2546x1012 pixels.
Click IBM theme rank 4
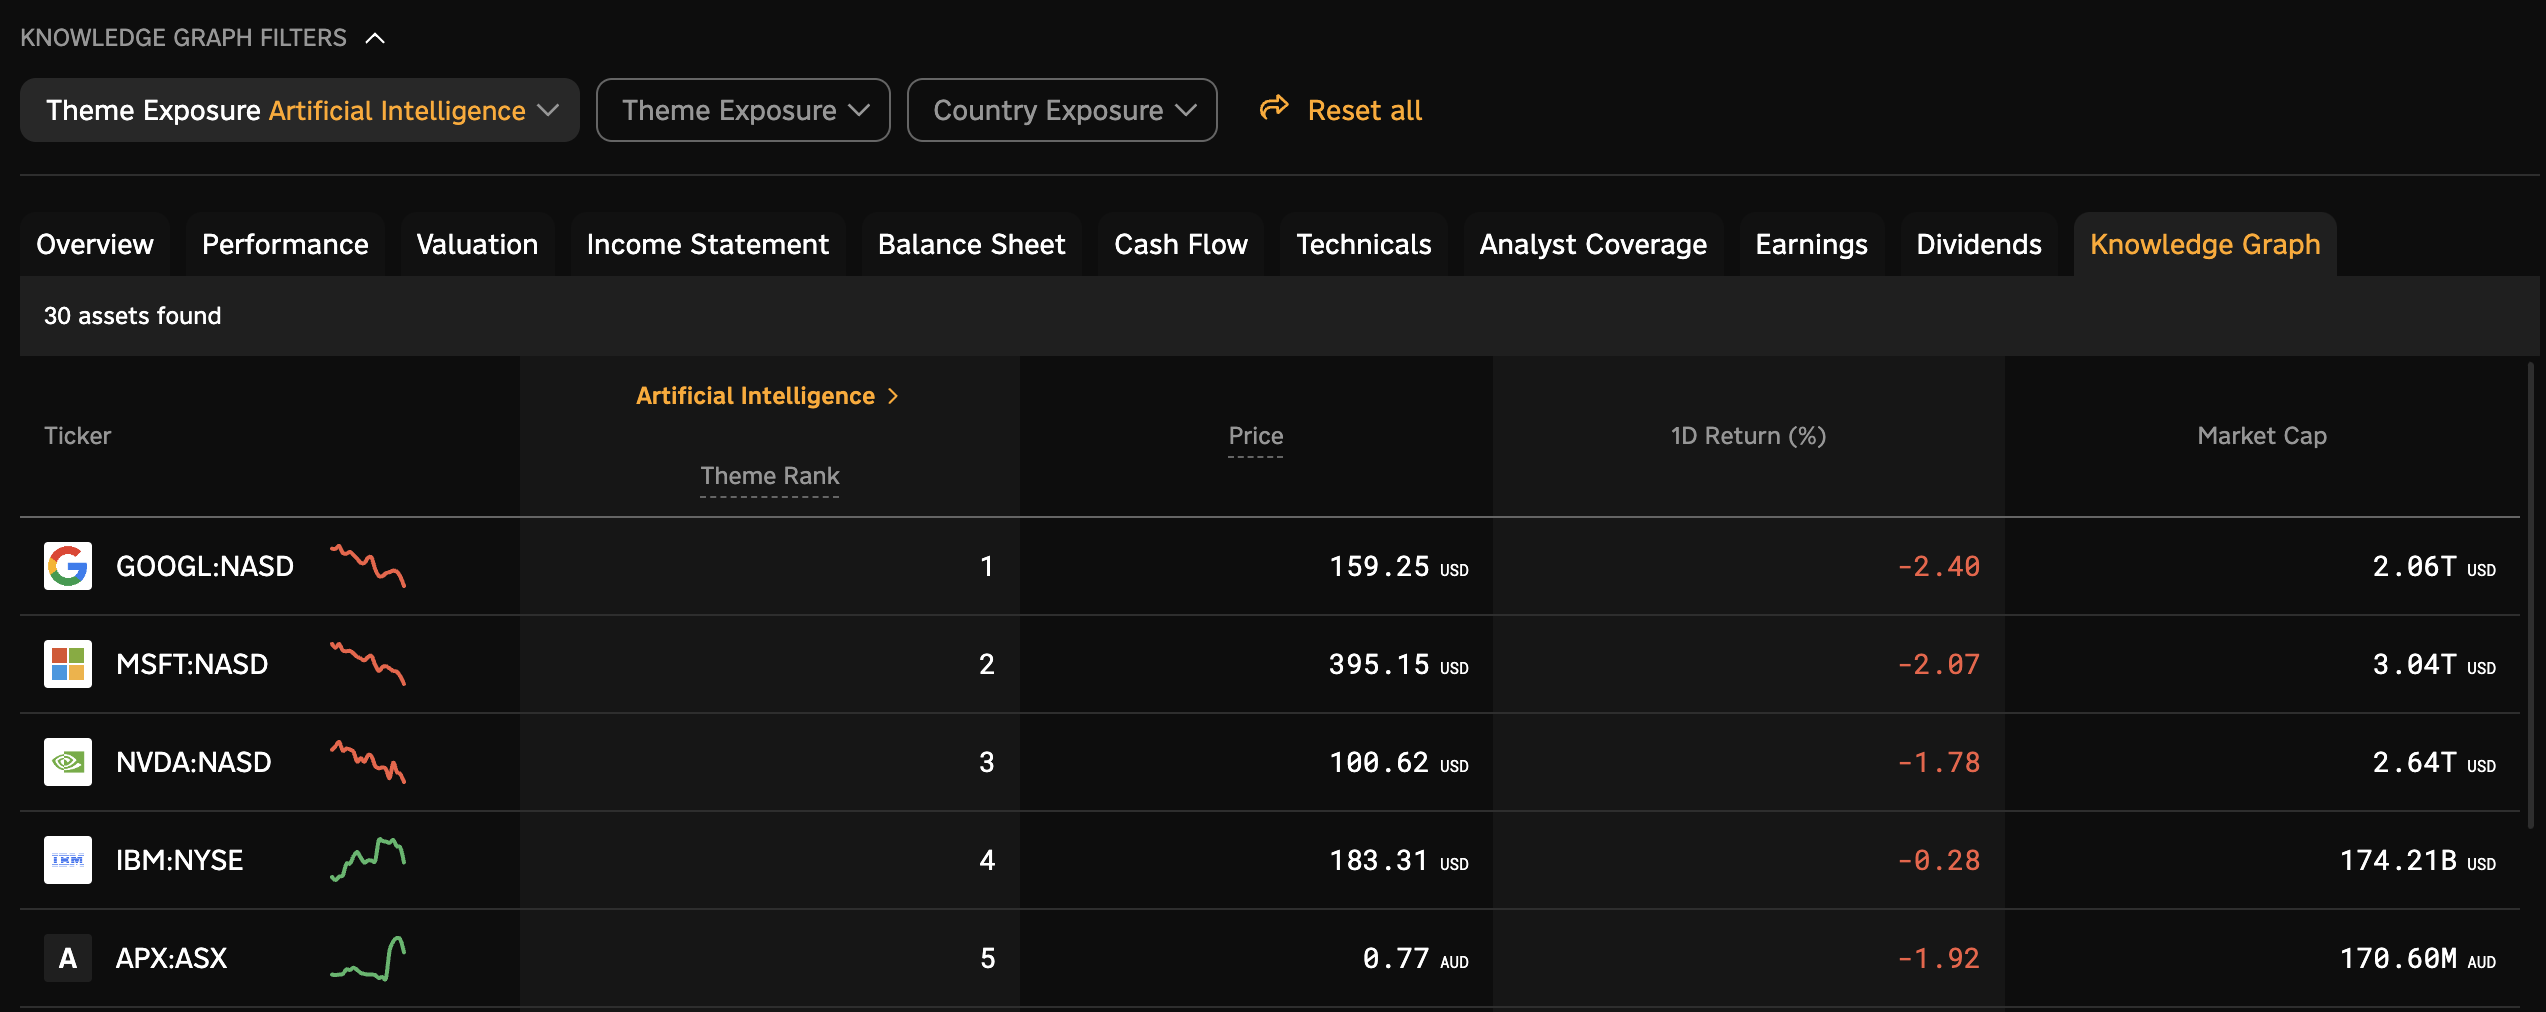coord(987,861)
